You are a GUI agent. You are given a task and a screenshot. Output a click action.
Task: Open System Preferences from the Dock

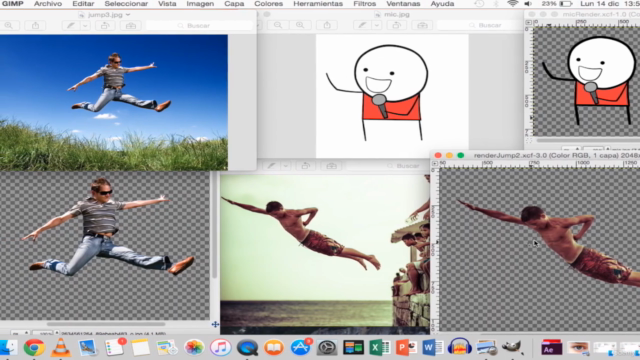[x=327, y=348]
